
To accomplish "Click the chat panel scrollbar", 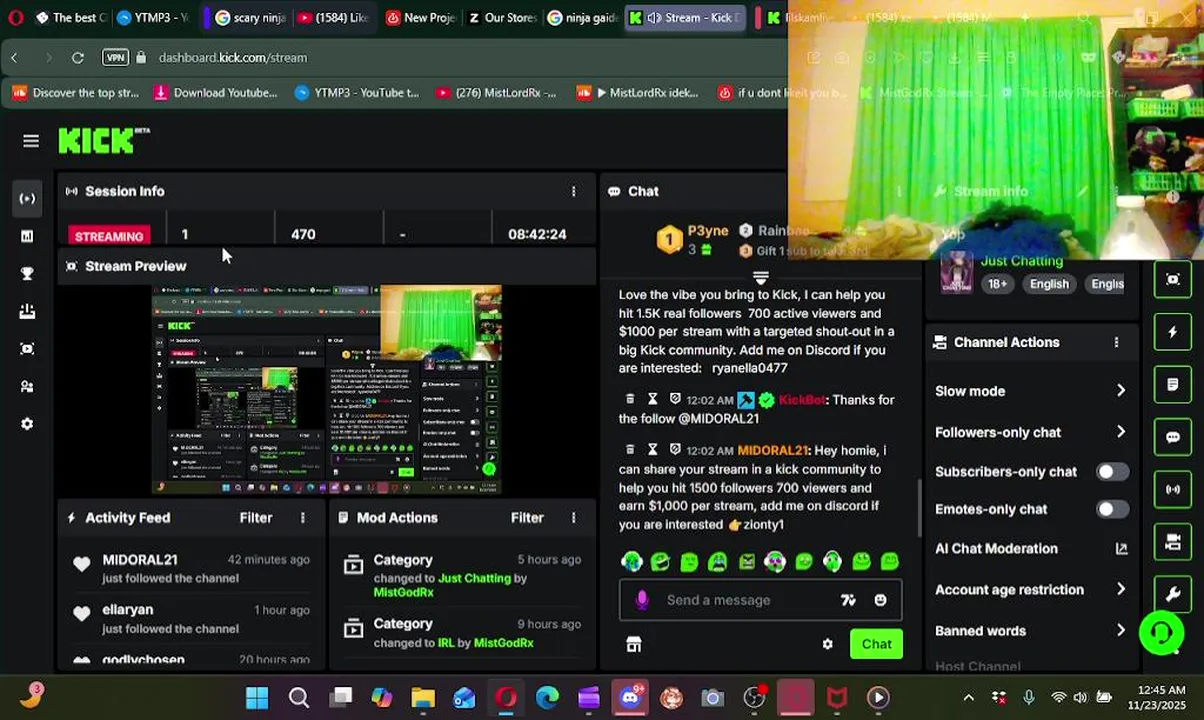I will [920, 508].
